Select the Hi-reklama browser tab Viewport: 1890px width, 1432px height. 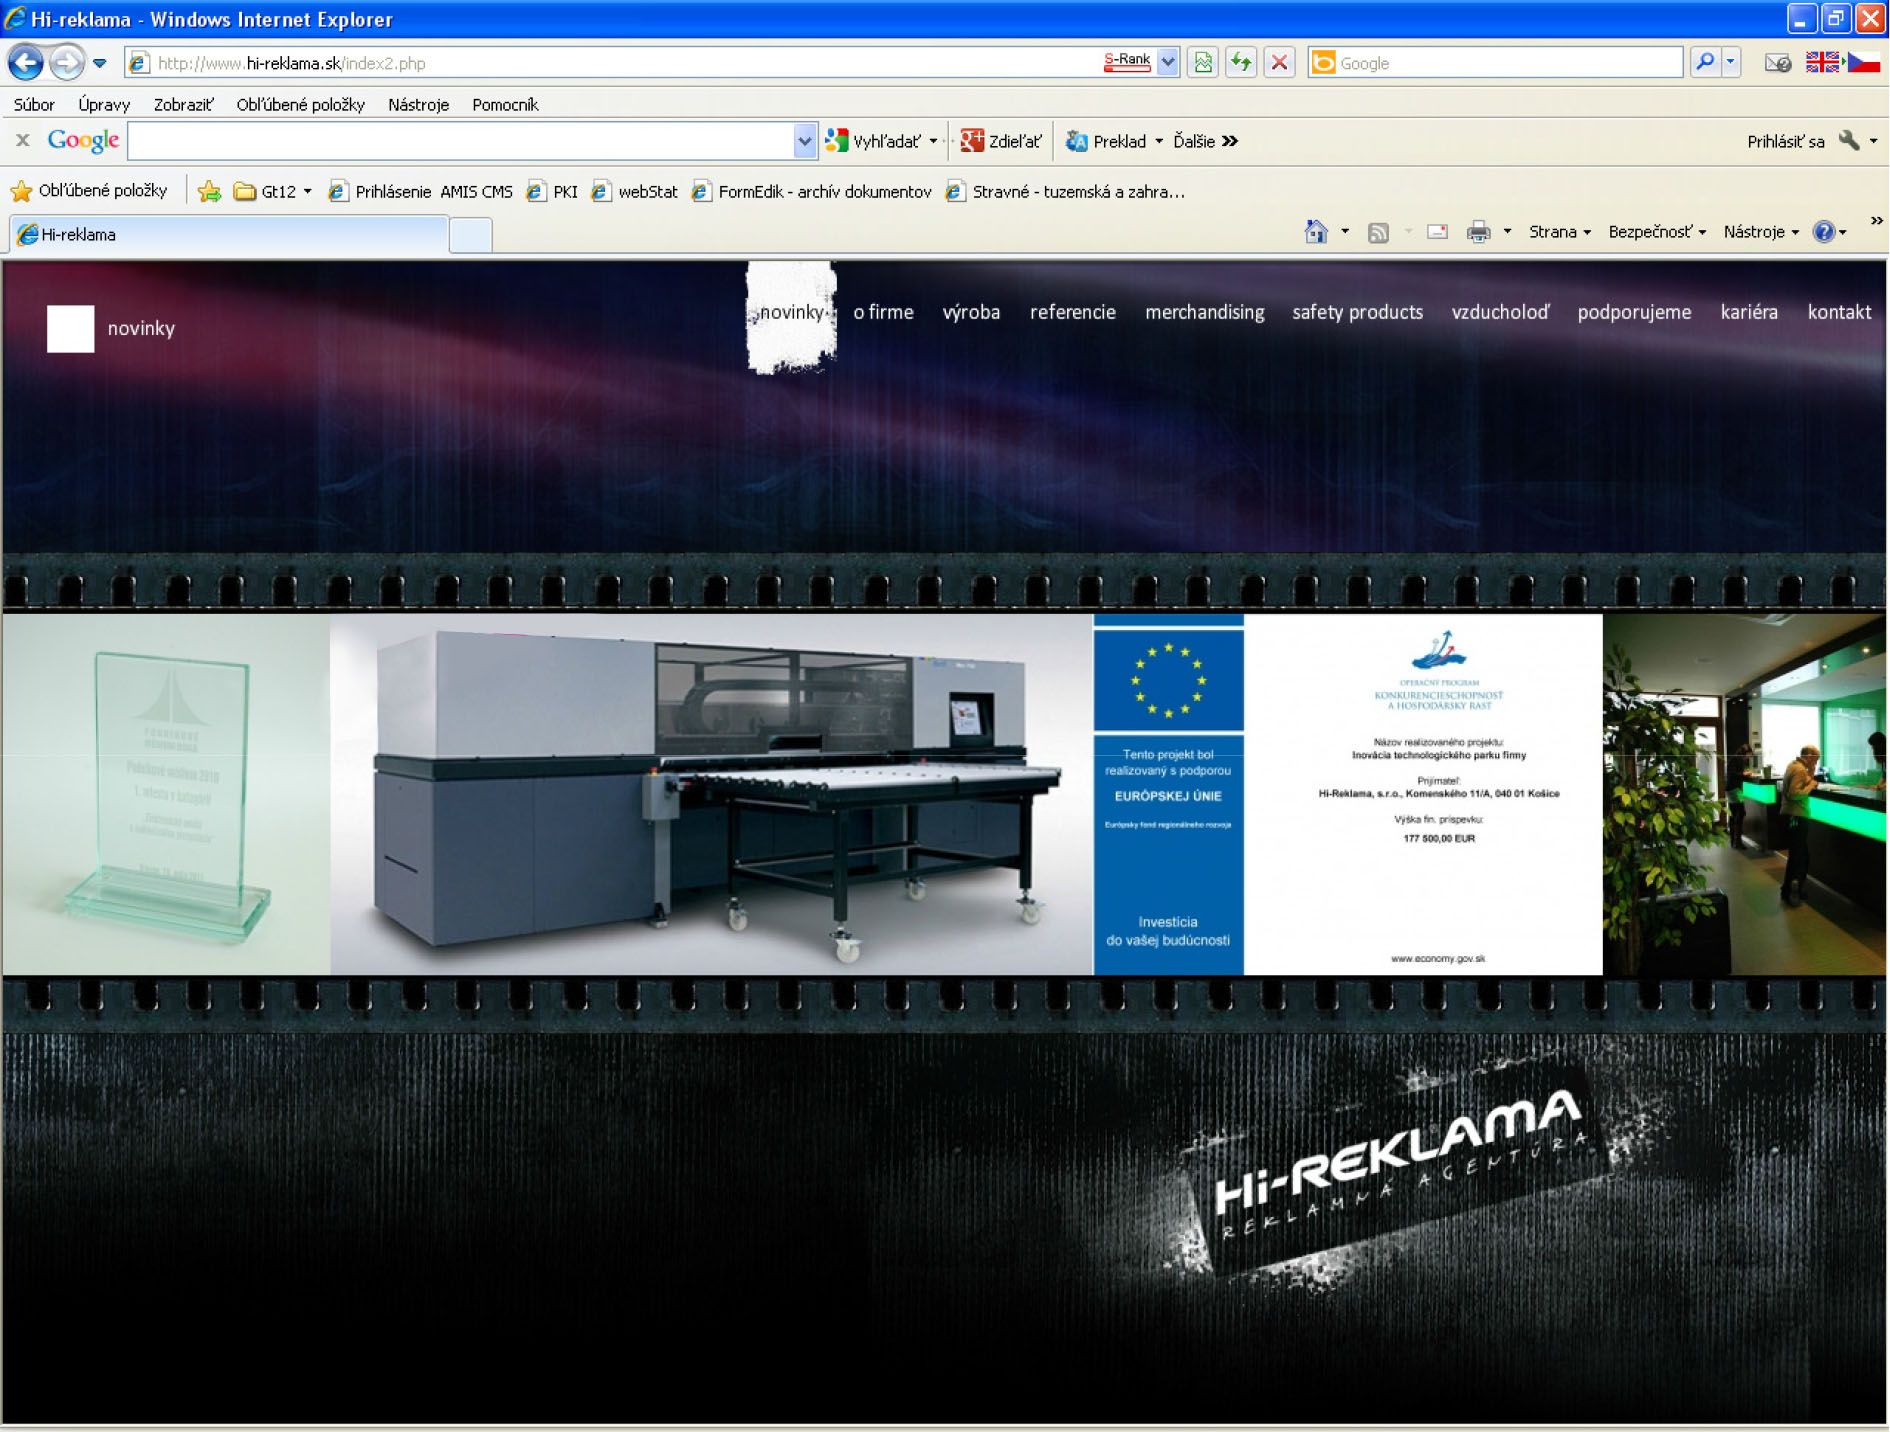(x=229, y=234)
